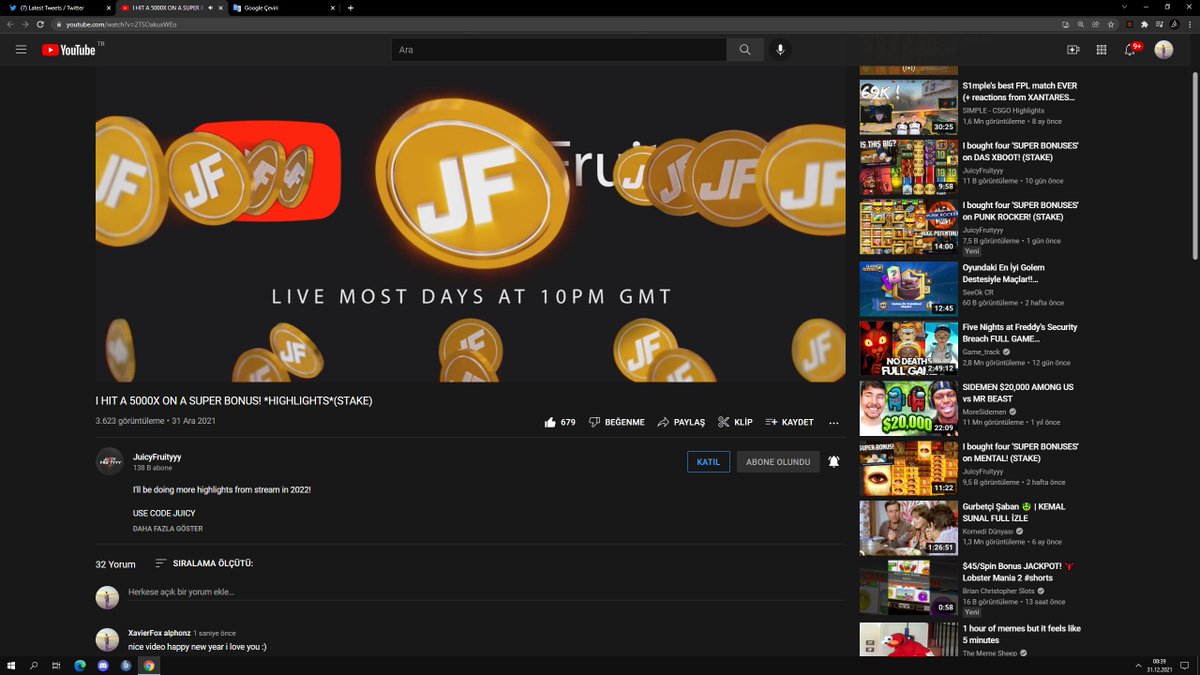
Task: Go to the YouTube home logo
Action: (x=69, y=49)
